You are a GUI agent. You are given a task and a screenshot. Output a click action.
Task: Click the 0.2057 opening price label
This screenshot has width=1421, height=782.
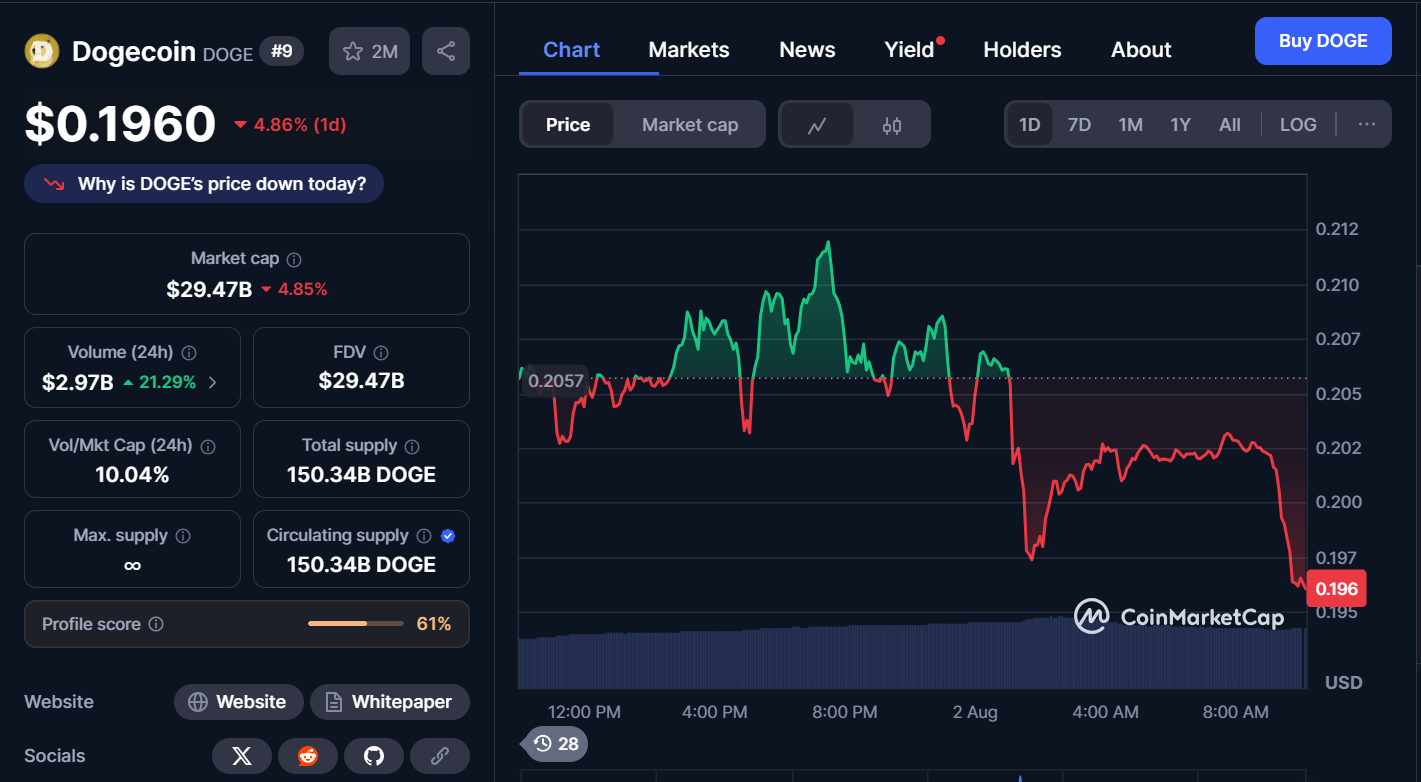(x=555, y=381)
